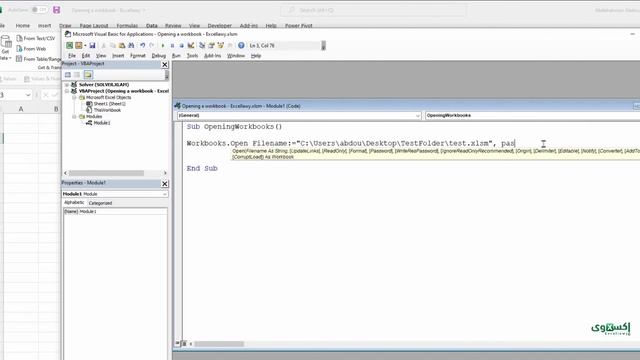Toggle Design Mode icon
This screenshot has height=360, width=640.
click(191, 45)
